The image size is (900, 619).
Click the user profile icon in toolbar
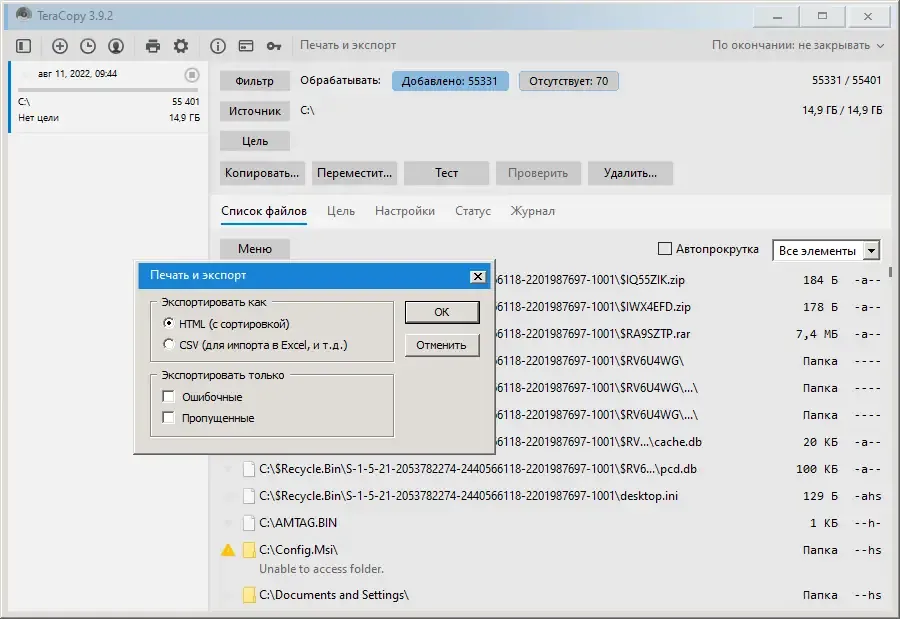point(116,46)
